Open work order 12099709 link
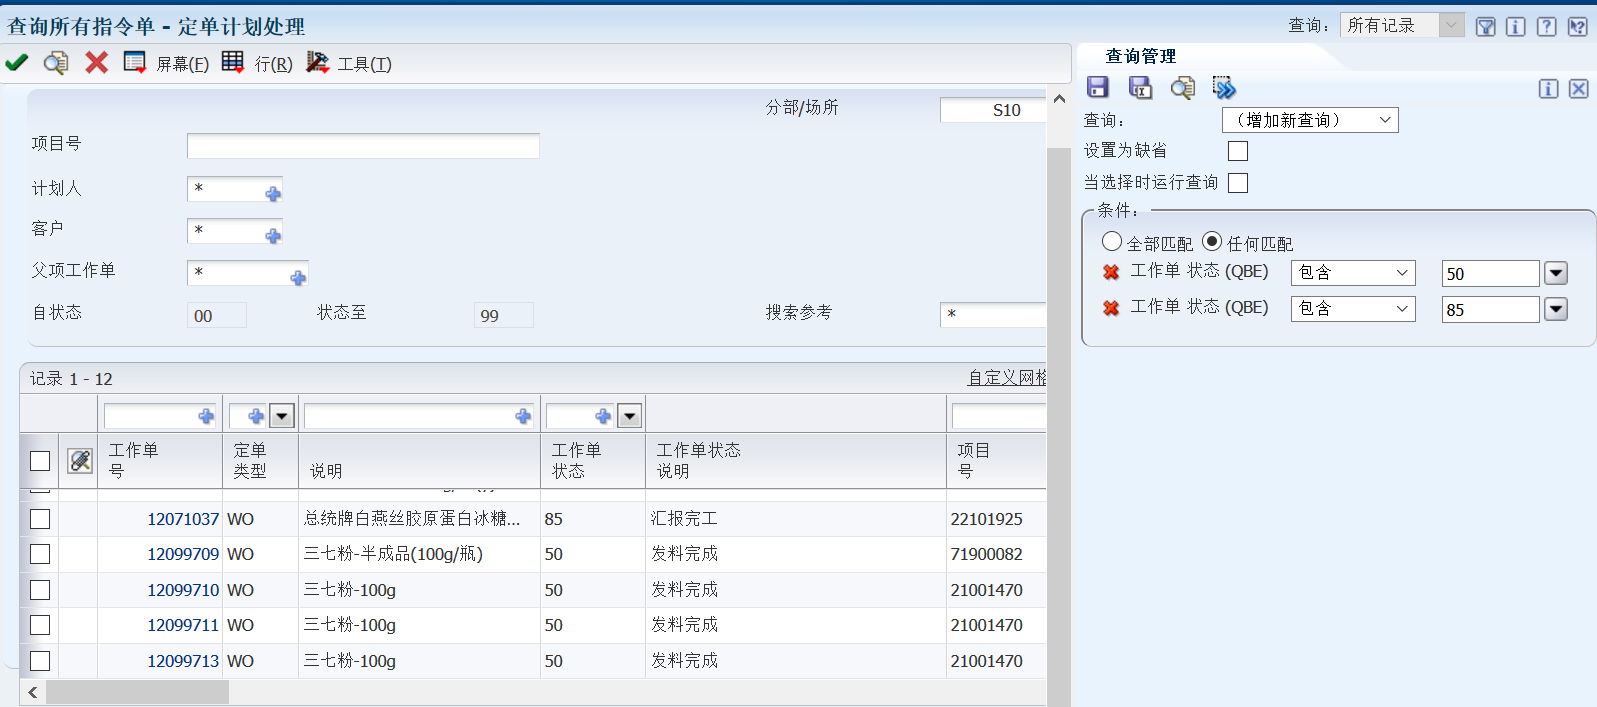1597x707 pixels. click(183, 554)
